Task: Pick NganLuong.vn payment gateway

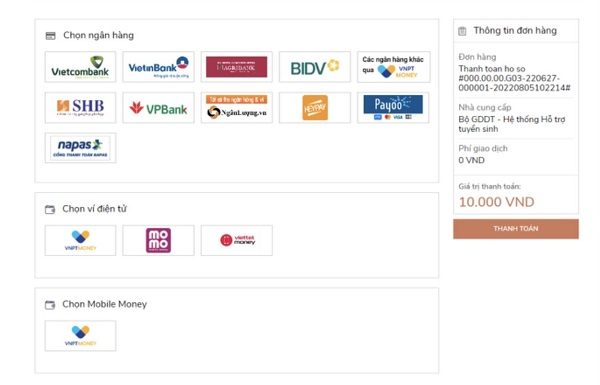Action: click(236, 108)
